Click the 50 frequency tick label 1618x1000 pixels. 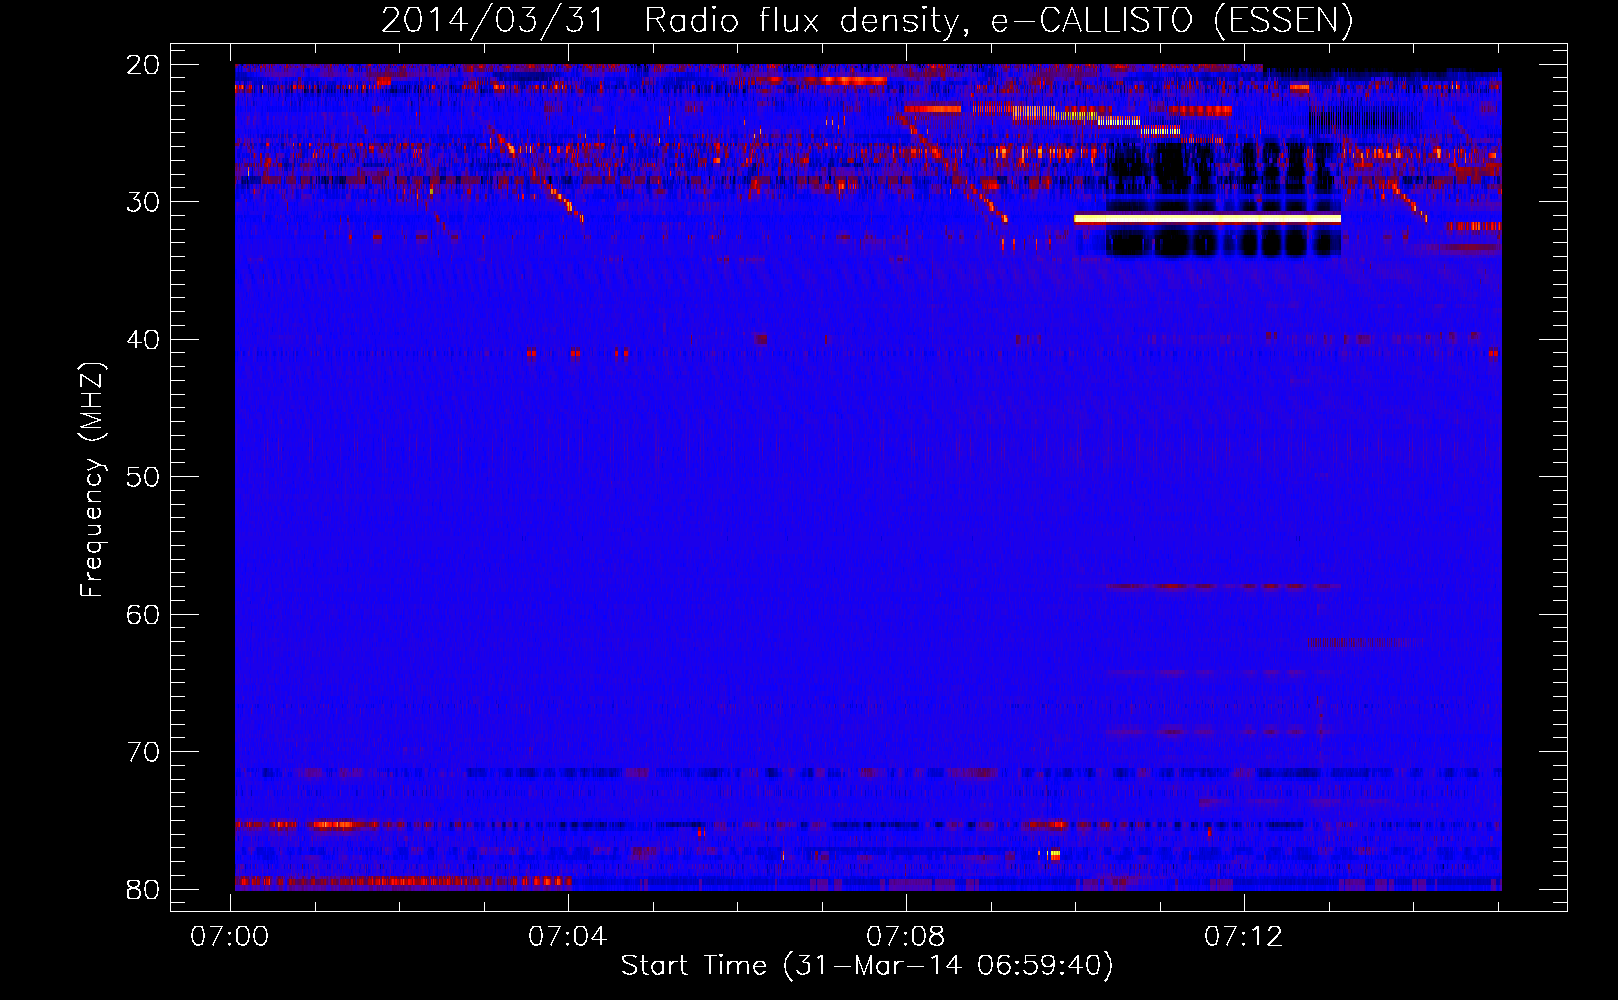pyautogui.click(x=143, y=477)
